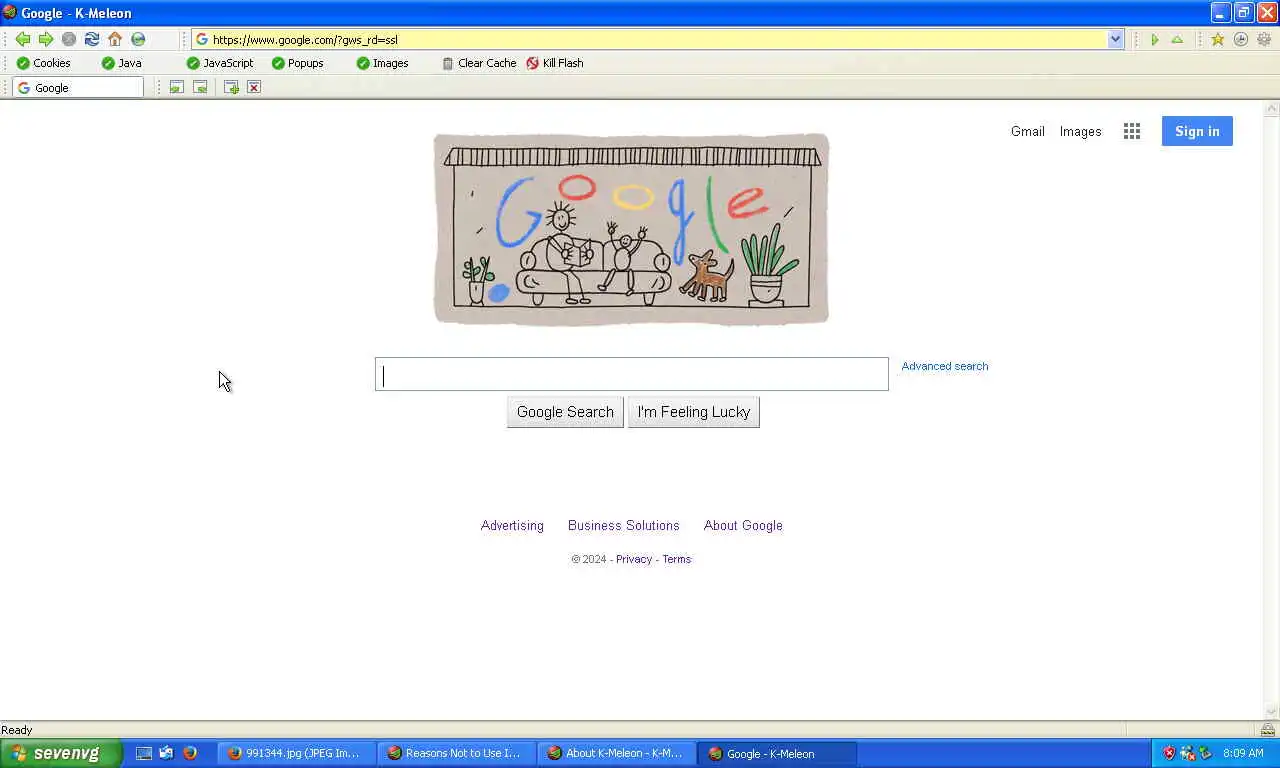Screen dimensions: 1280x768
Task: Click the Kill Flash icon
Action: (532, 63)
